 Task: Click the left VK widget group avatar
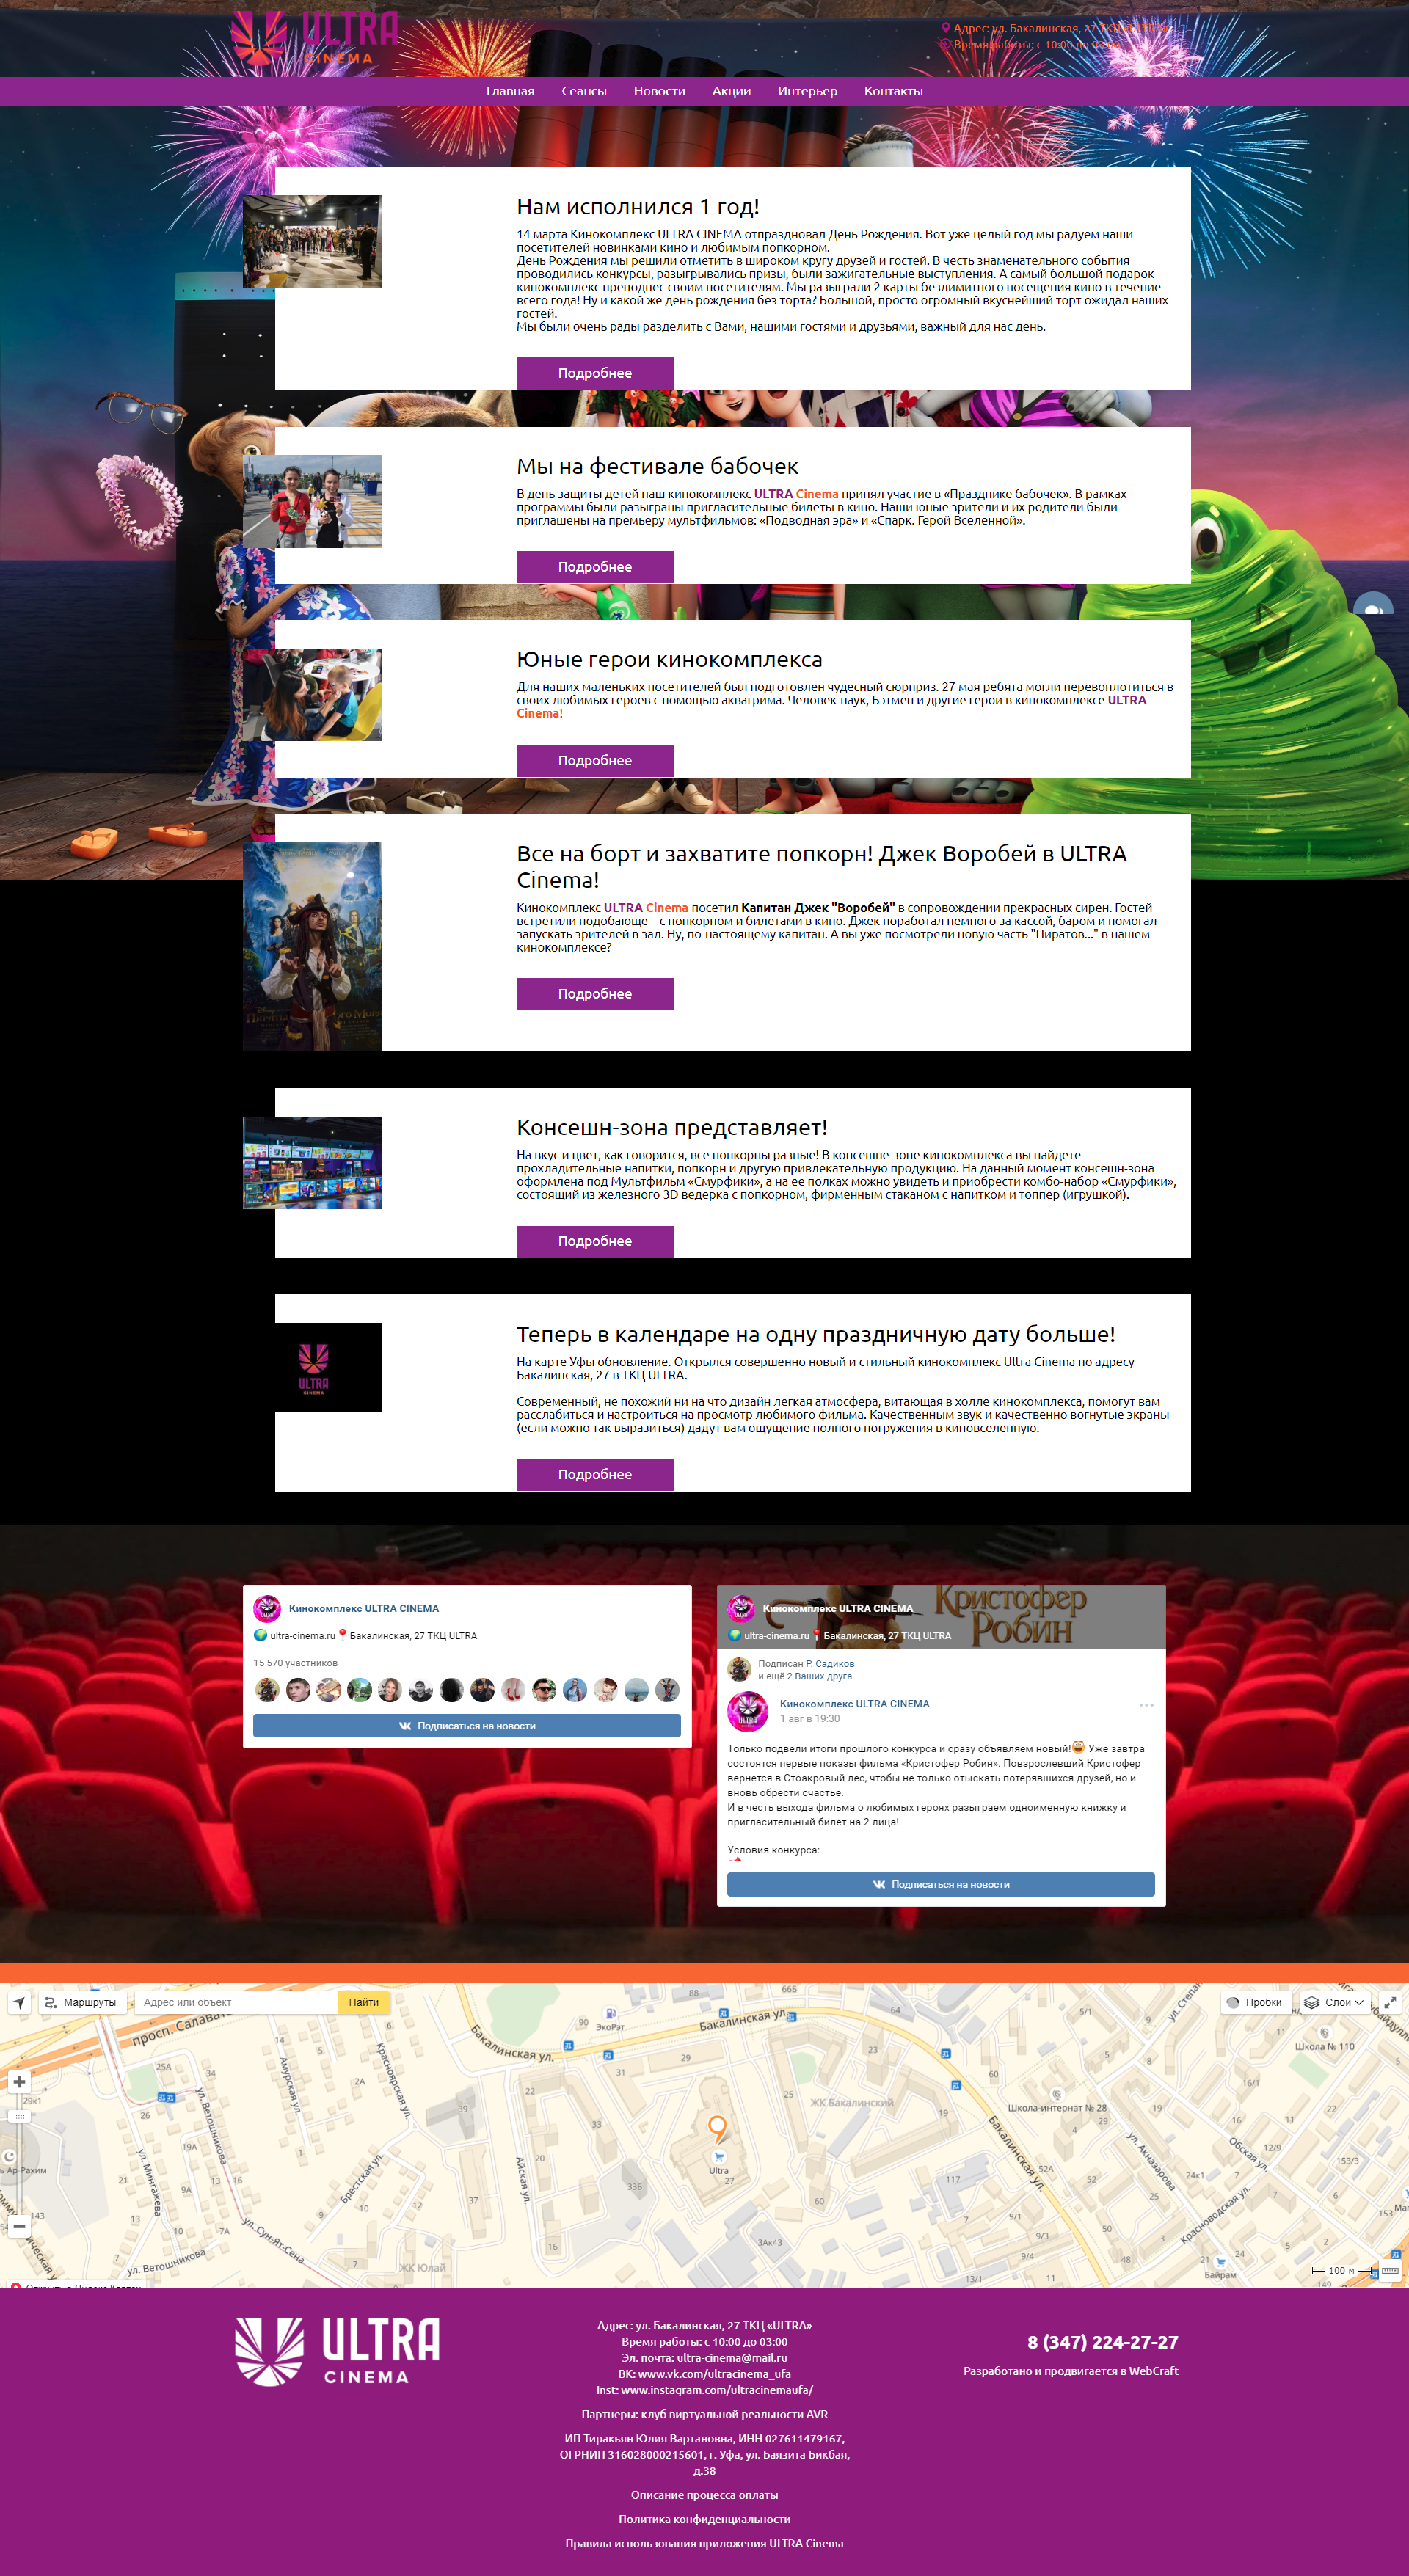[x=267, y=1608]
